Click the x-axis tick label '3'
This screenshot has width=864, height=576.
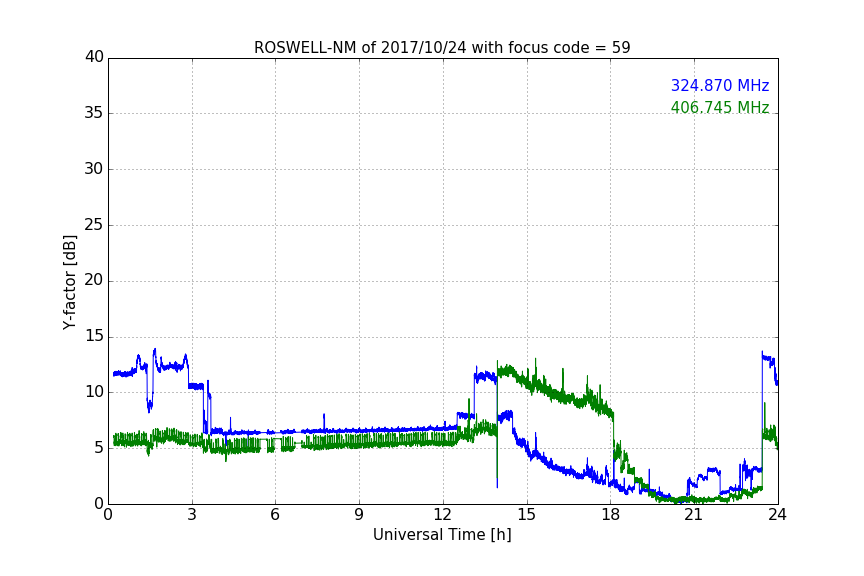[x=192, y=515]
